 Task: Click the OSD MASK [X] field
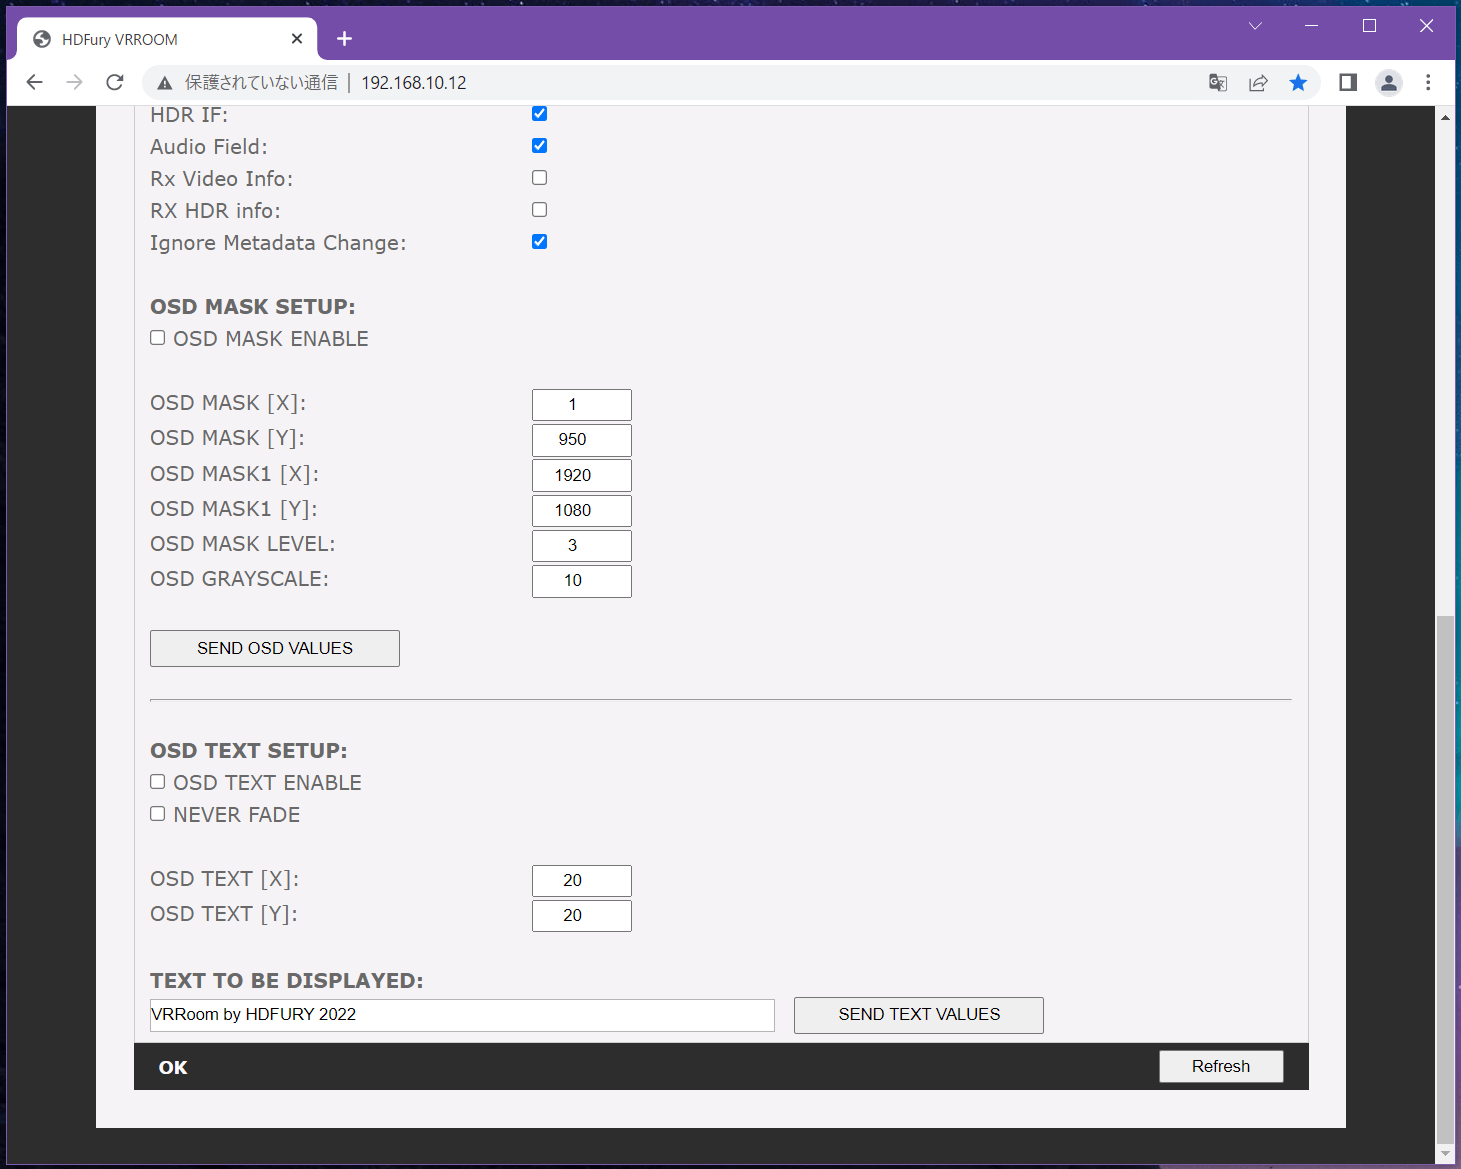582,405
